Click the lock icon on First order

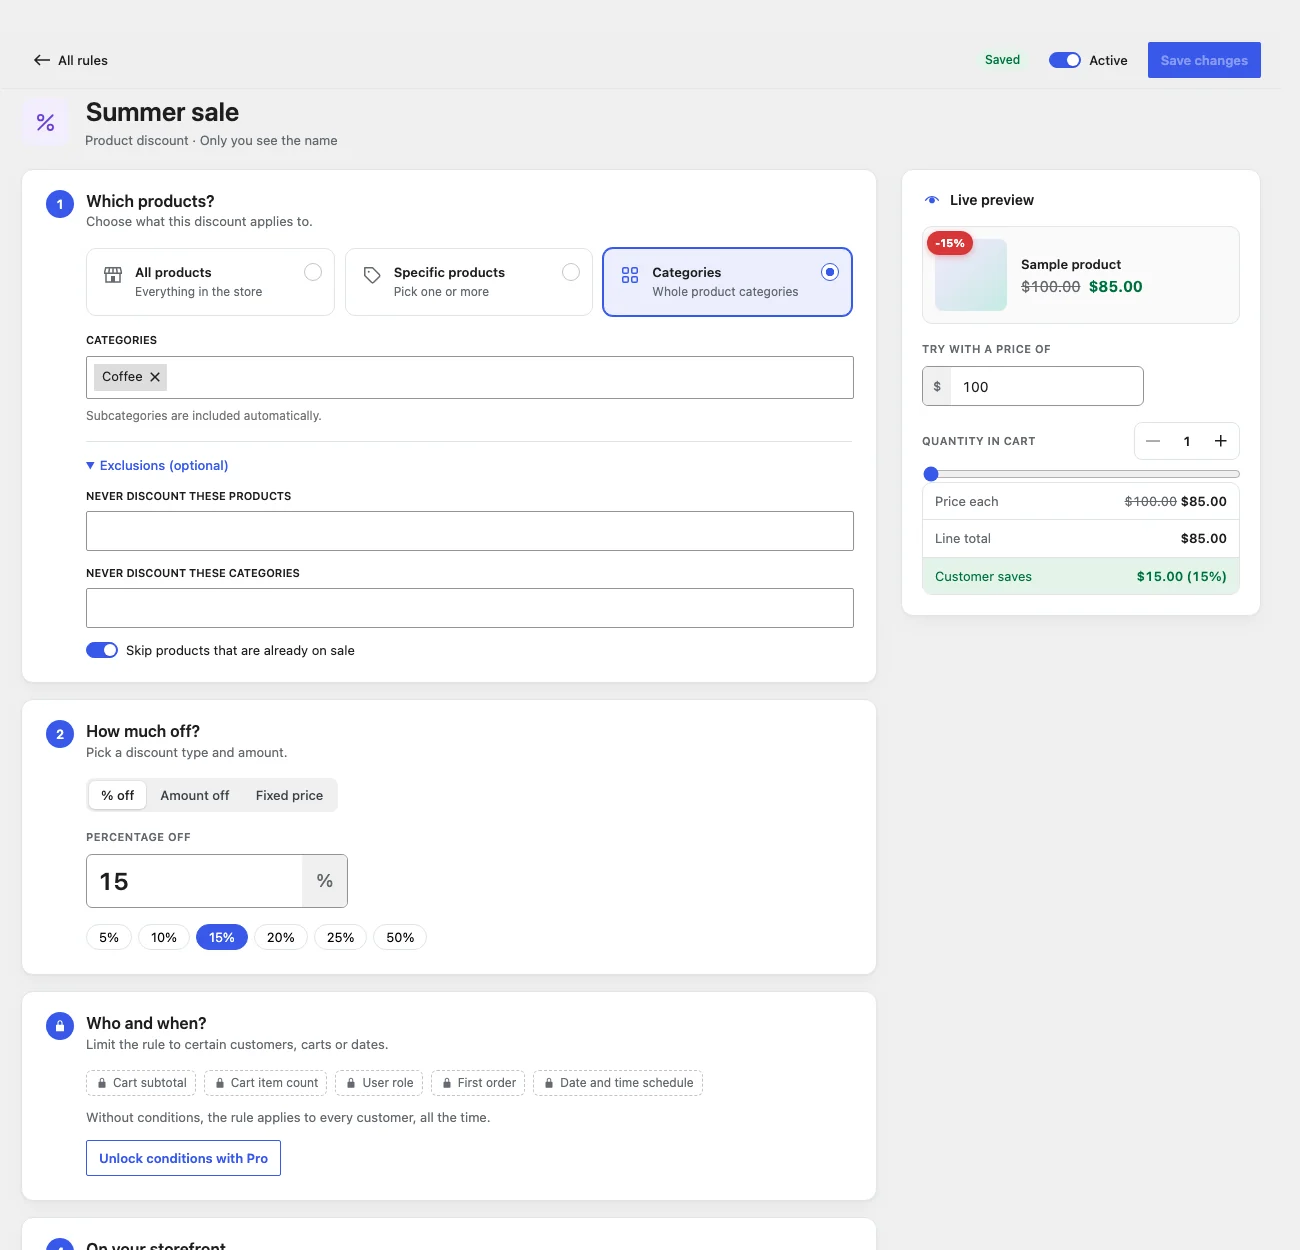(x=447, y=1083)
